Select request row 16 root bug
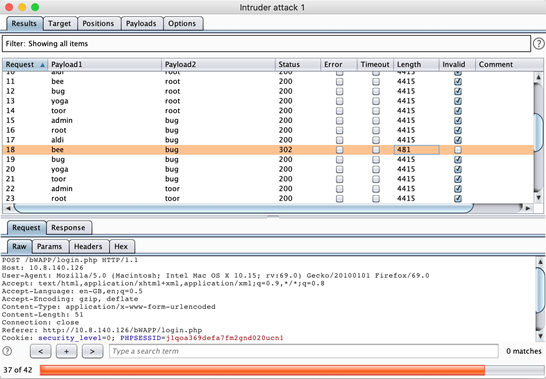This screenshot has width=546, height=379. click(x=268, y=130)
